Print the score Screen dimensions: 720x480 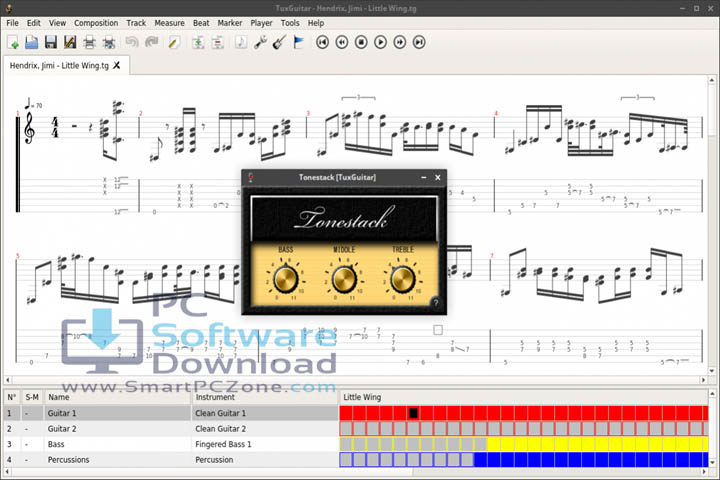point(89,42)
